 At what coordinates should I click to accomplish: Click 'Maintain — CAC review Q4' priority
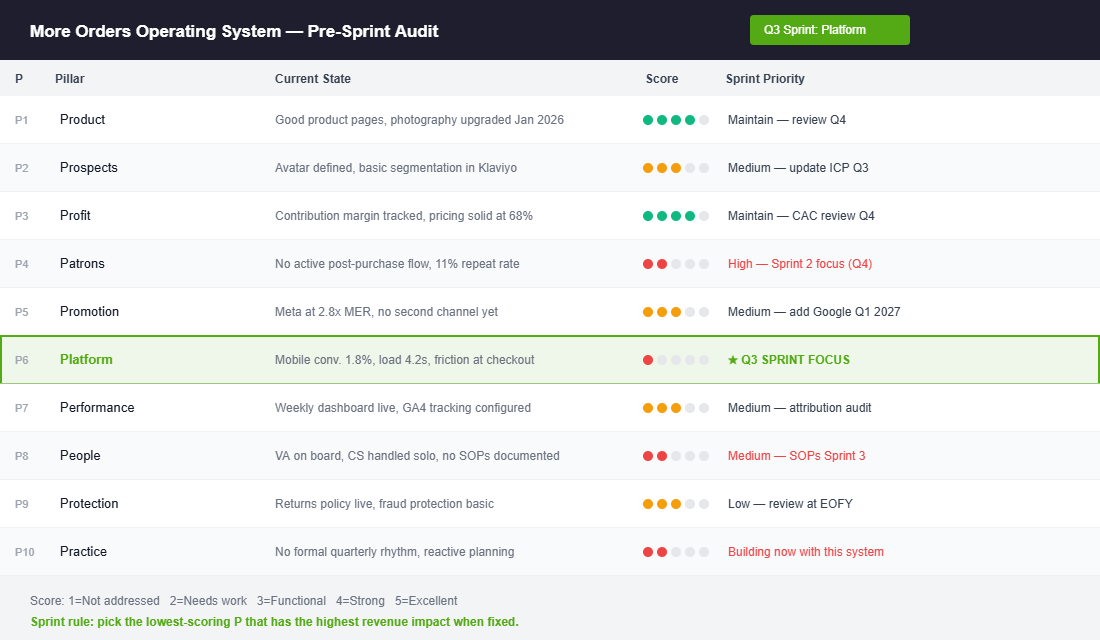click(x=801, y=215)
